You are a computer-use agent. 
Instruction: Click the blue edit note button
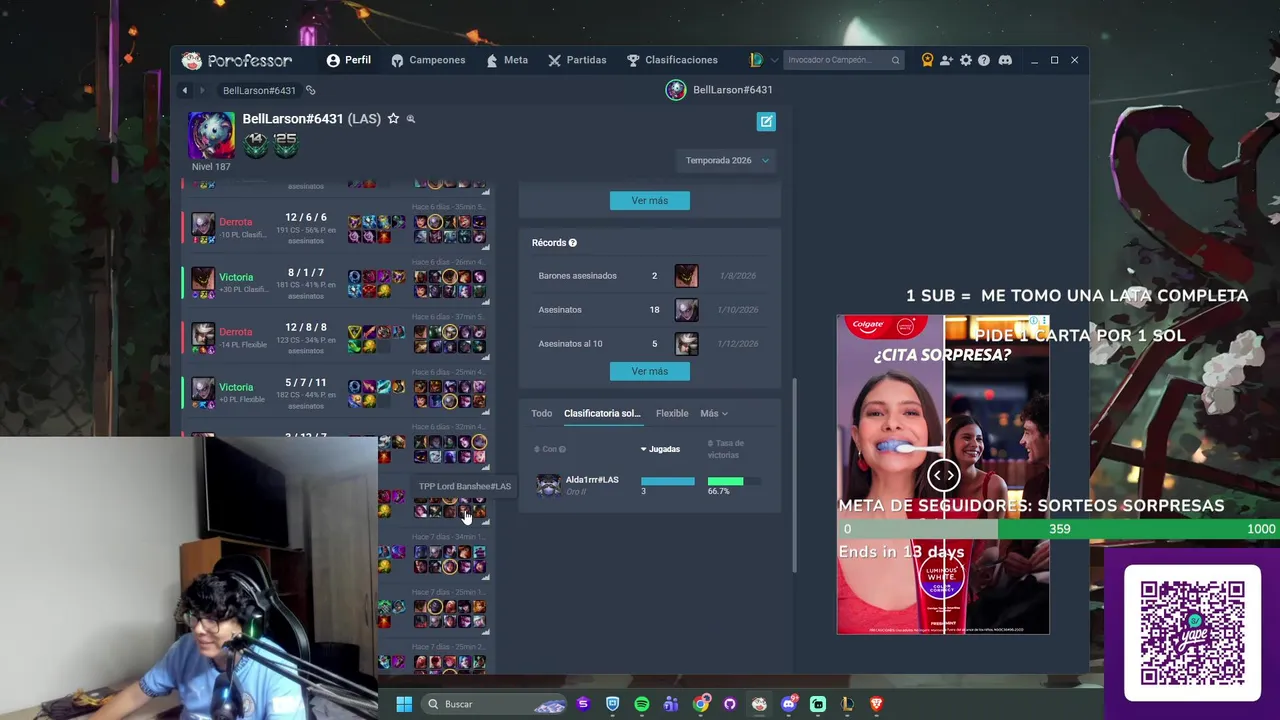(x=766, y=121)
